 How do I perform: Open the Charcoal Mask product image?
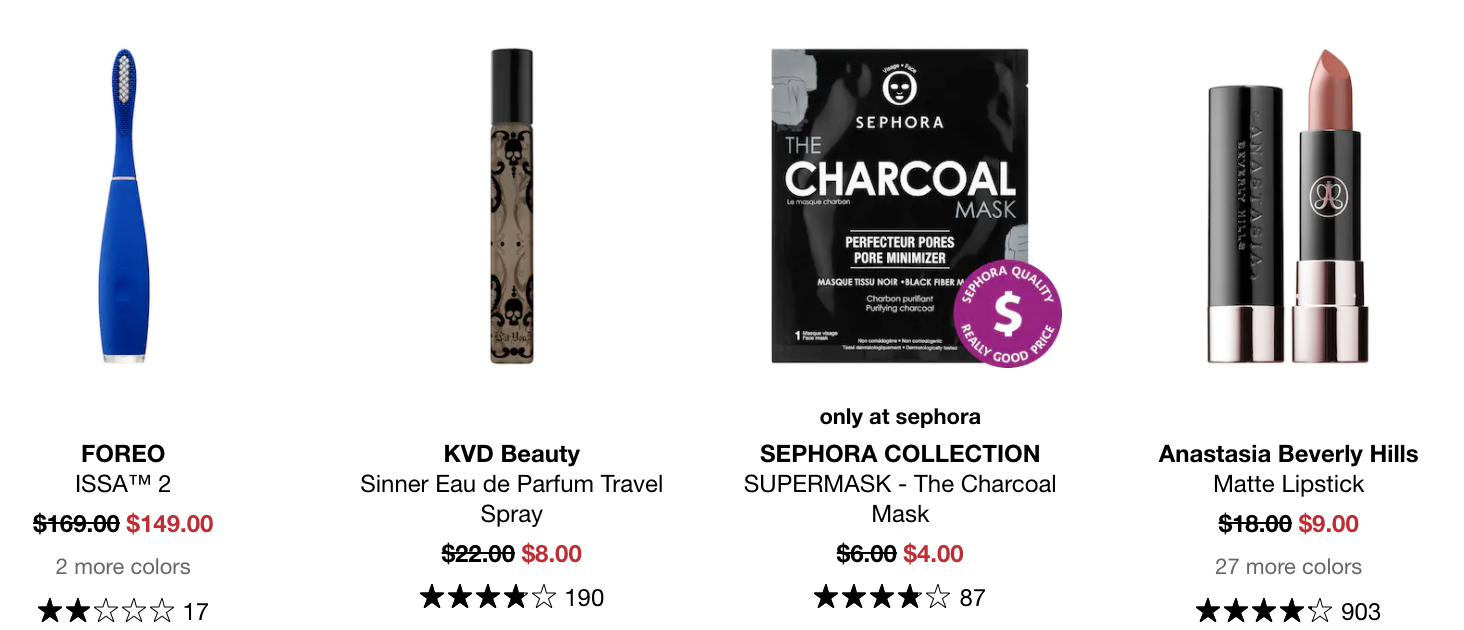[x=900, y=205]
